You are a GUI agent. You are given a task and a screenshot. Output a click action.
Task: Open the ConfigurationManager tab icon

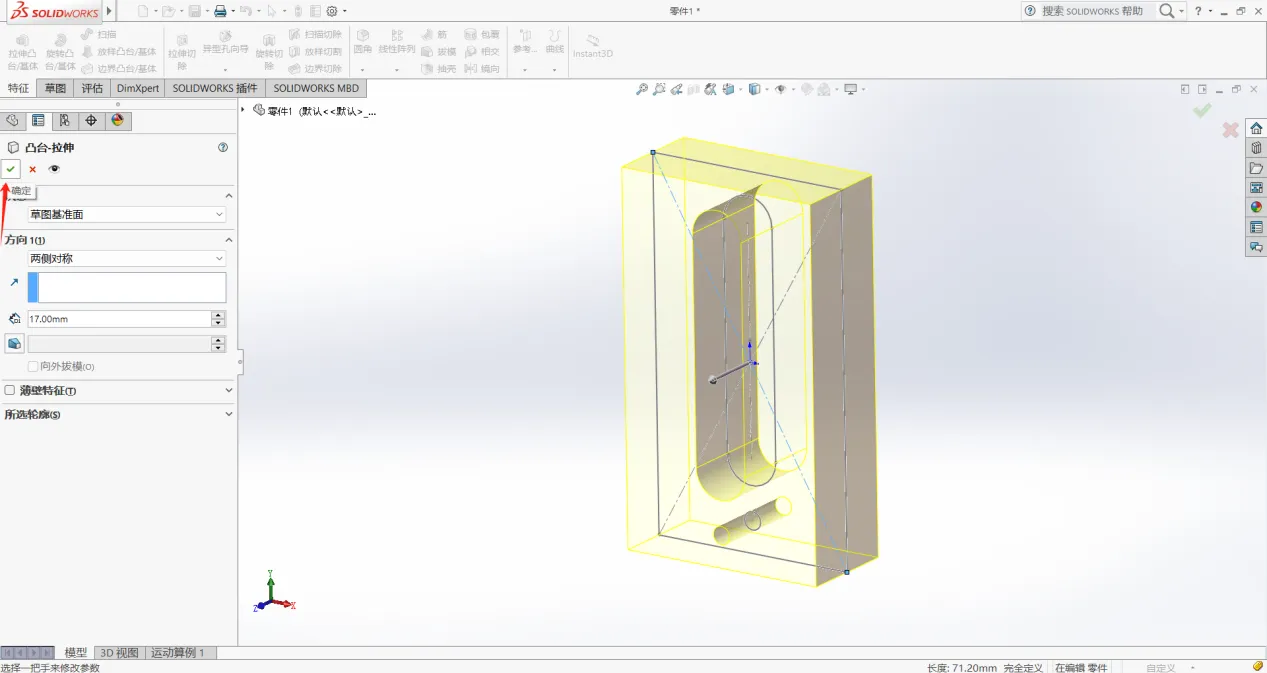pyautogui.click(x=64, y=121)
